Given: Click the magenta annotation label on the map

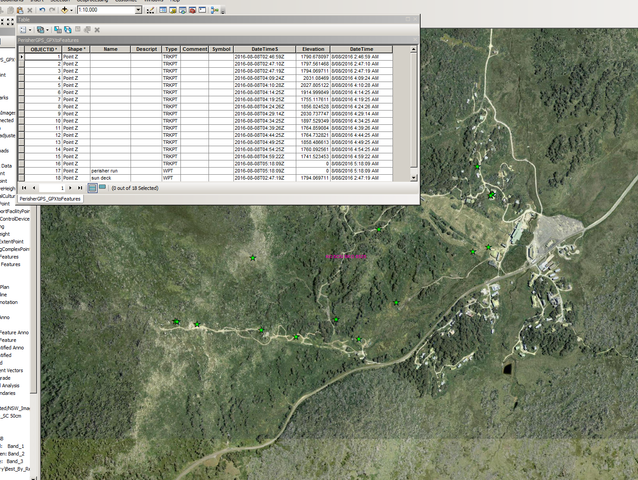Looking at the screenshot, I should coord(346,257).
